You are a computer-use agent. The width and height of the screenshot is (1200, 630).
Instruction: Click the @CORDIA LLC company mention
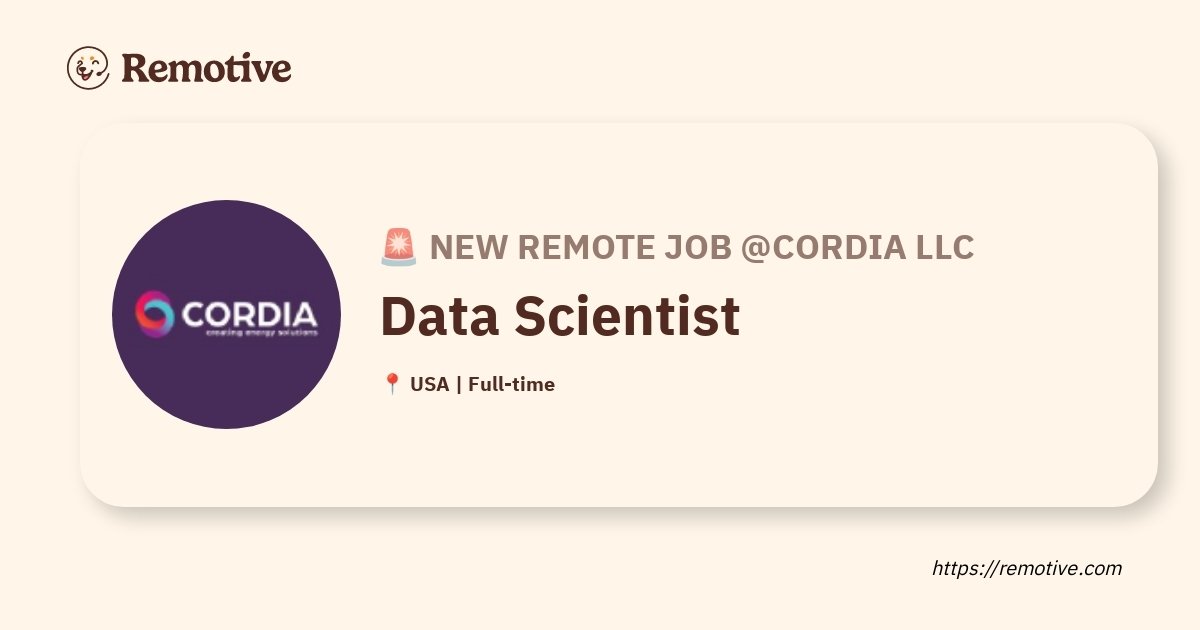pos(856,247)
